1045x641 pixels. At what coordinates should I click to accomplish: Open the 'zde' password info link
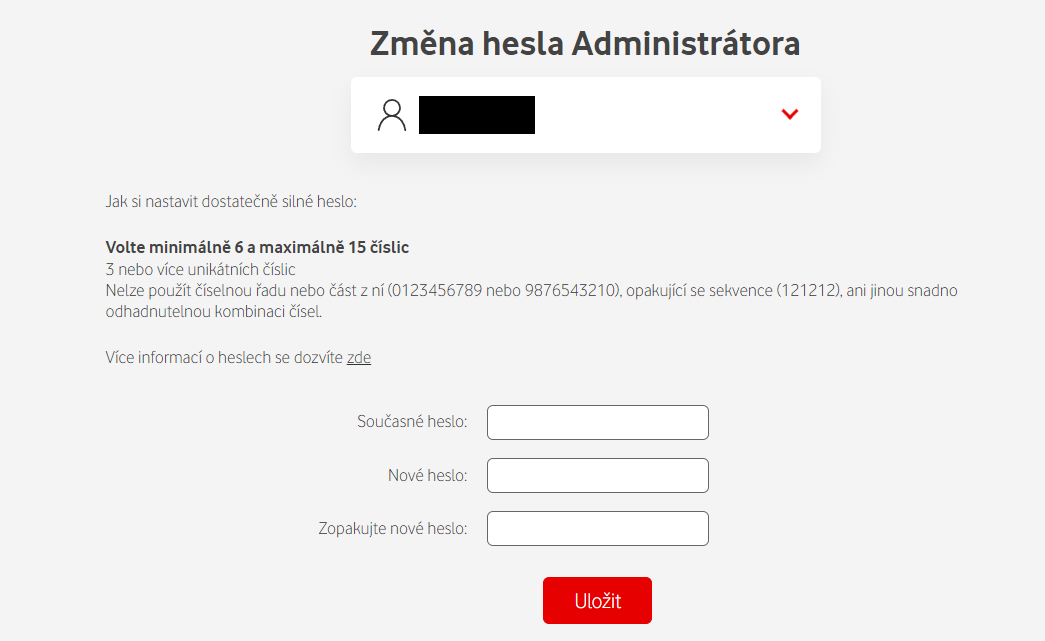click(359, 358)
